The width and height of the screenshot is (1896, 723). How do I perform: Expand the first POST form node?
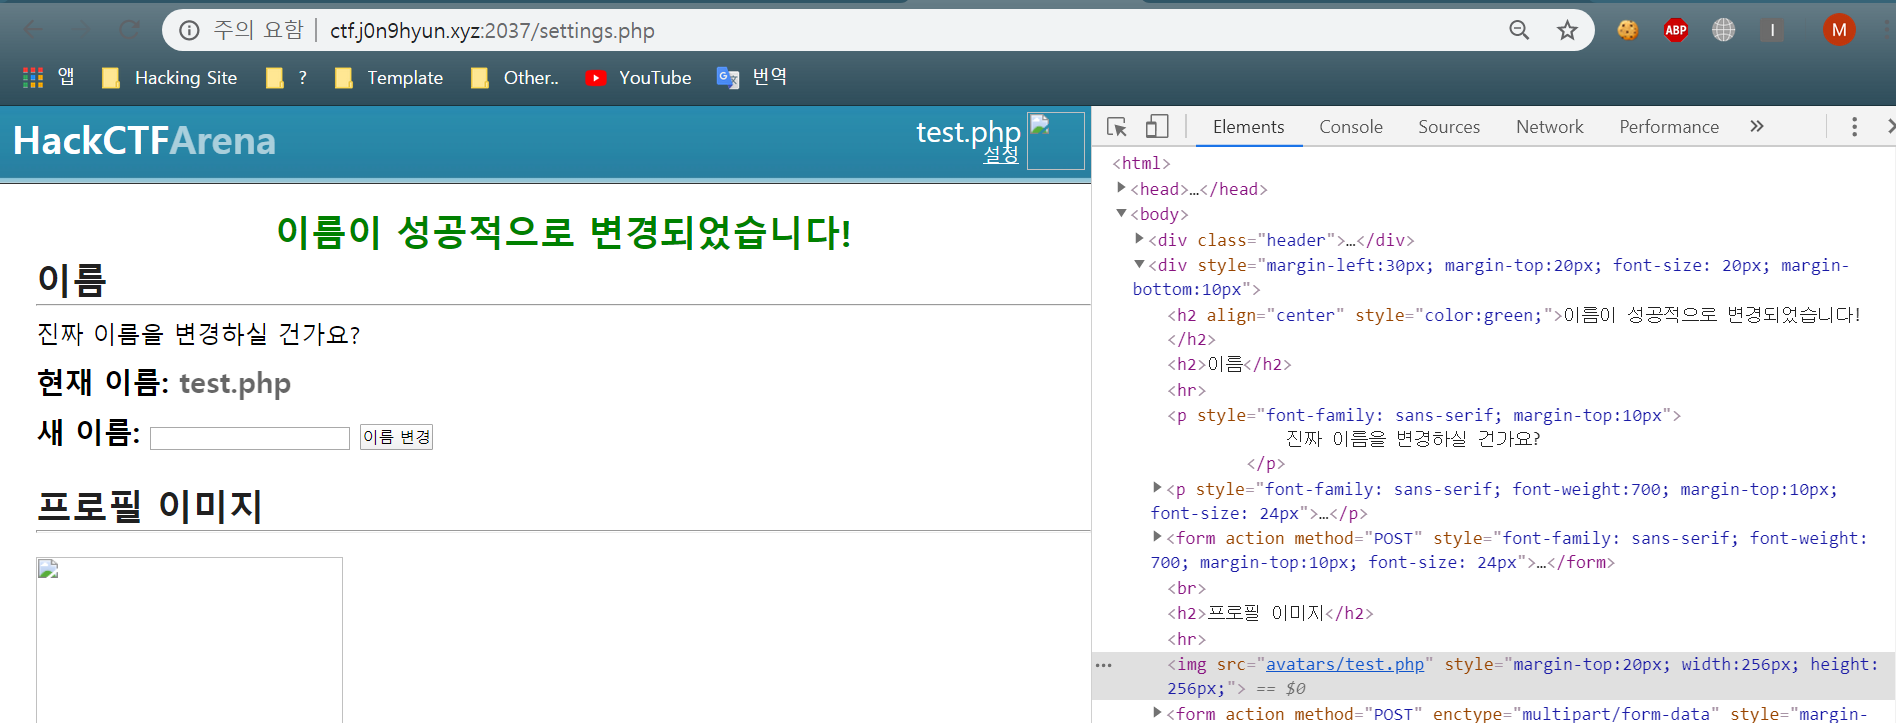tap(1157, 537)
